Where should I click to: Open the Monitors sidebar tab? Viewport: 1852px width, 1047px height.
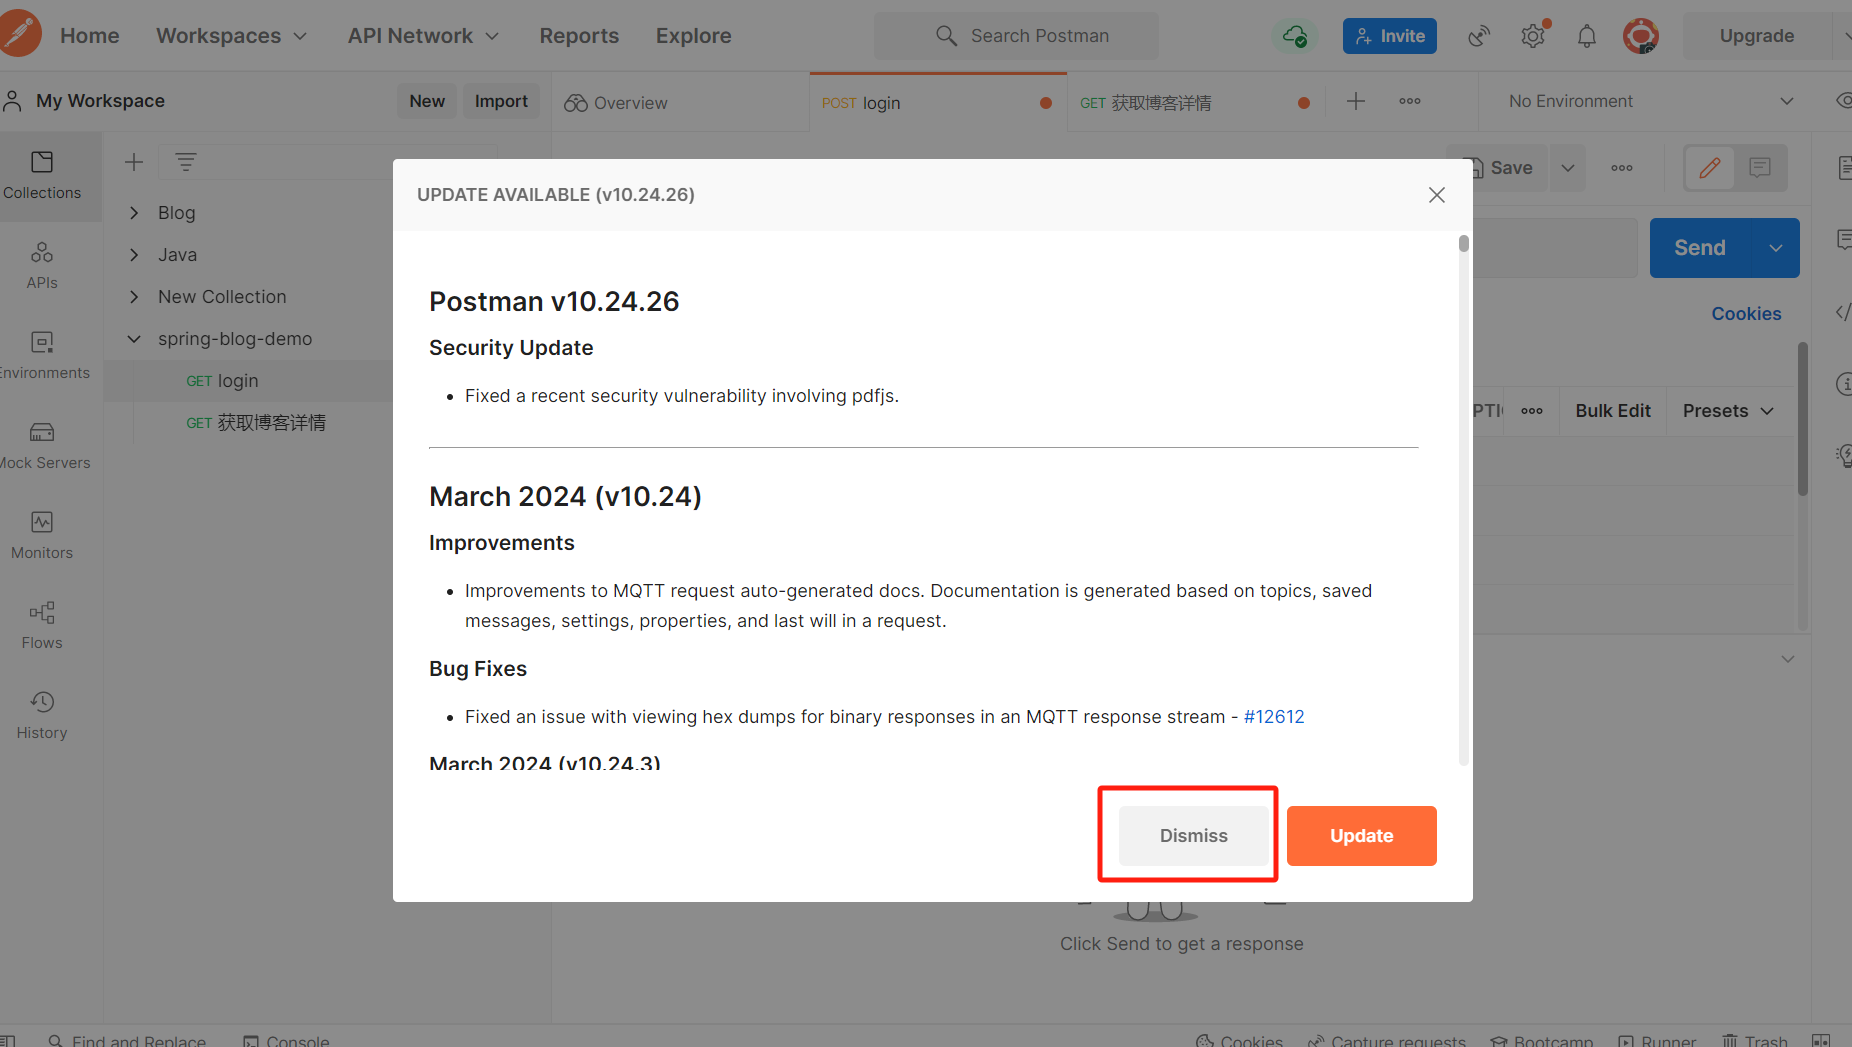click(42, 535)
